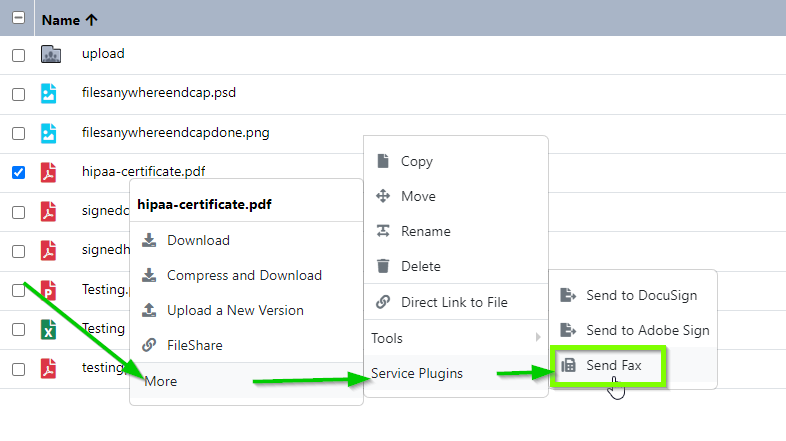
Task: Click the Download icon in context menu
Action: (x=149, y=240)
